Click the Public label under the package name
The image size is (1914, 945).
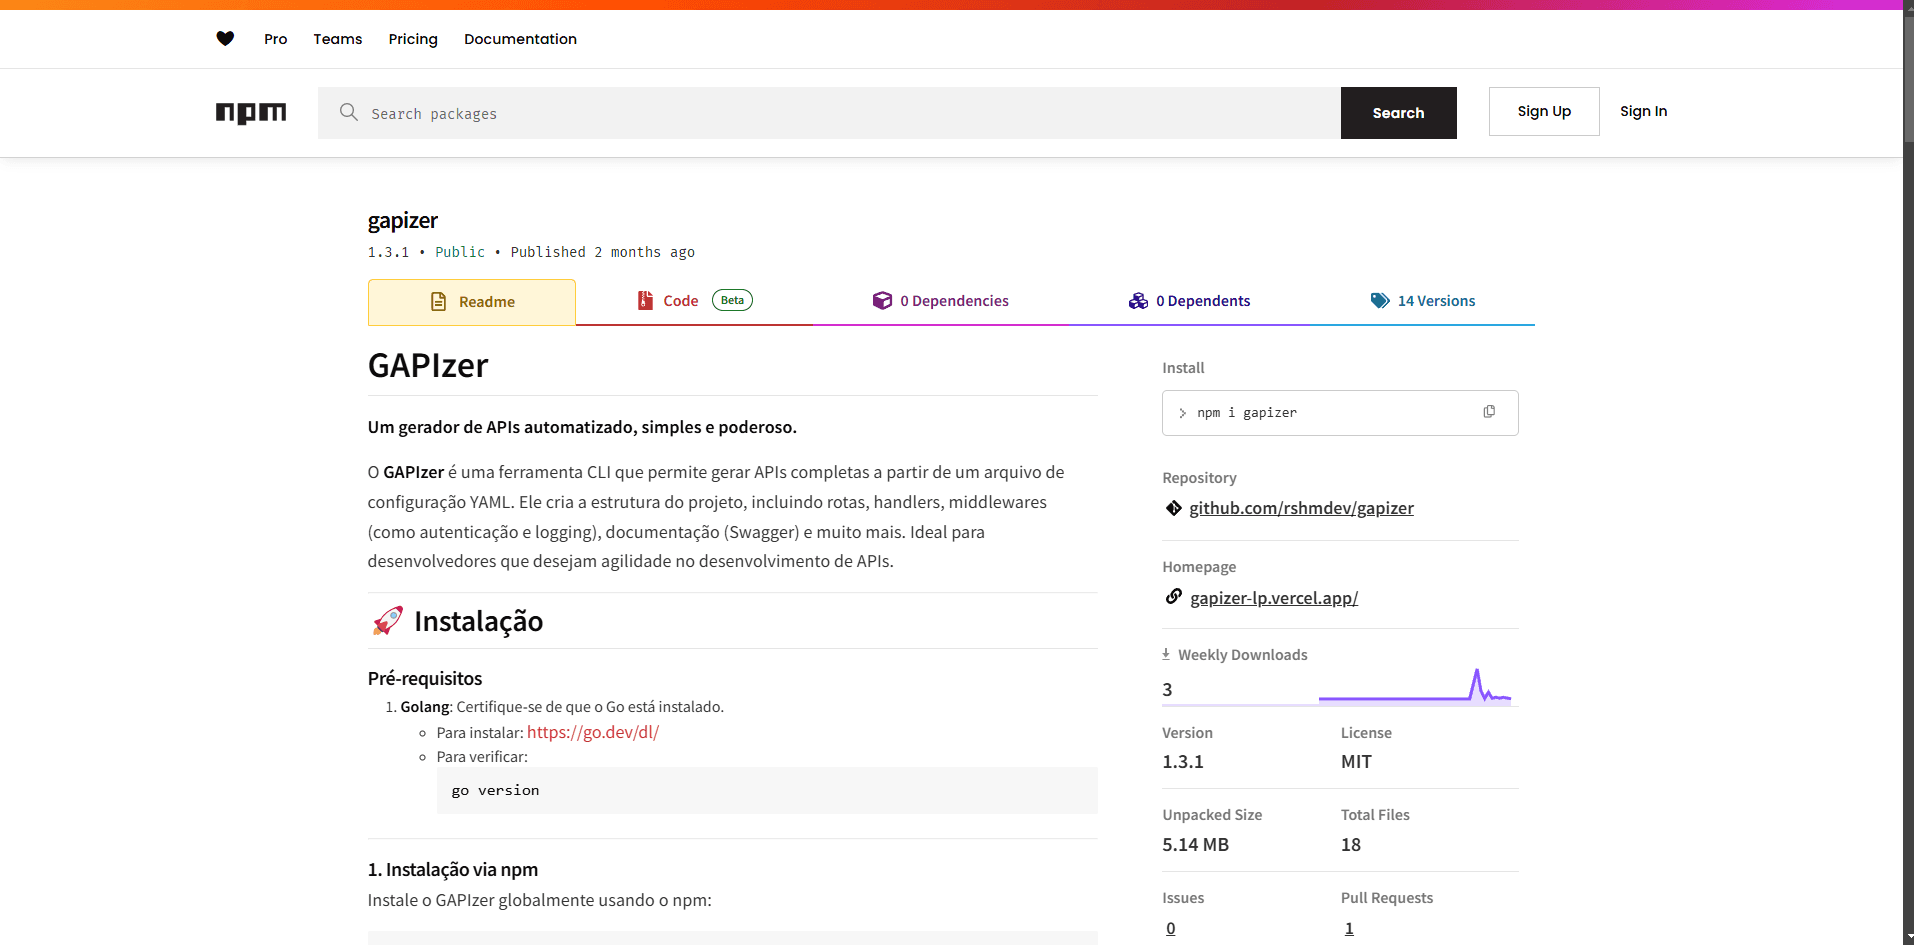pos(460,252)
